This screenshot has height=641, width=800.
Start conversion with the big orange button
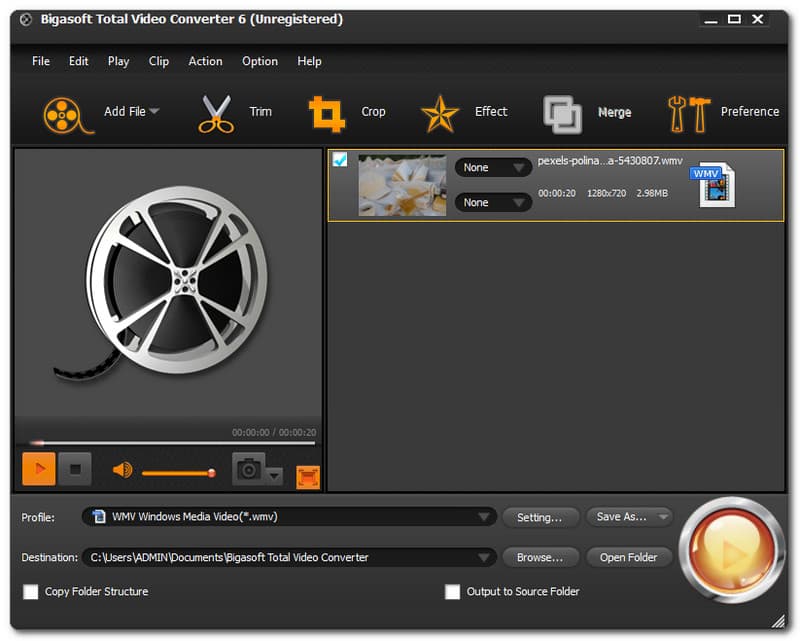click(732, 550)
